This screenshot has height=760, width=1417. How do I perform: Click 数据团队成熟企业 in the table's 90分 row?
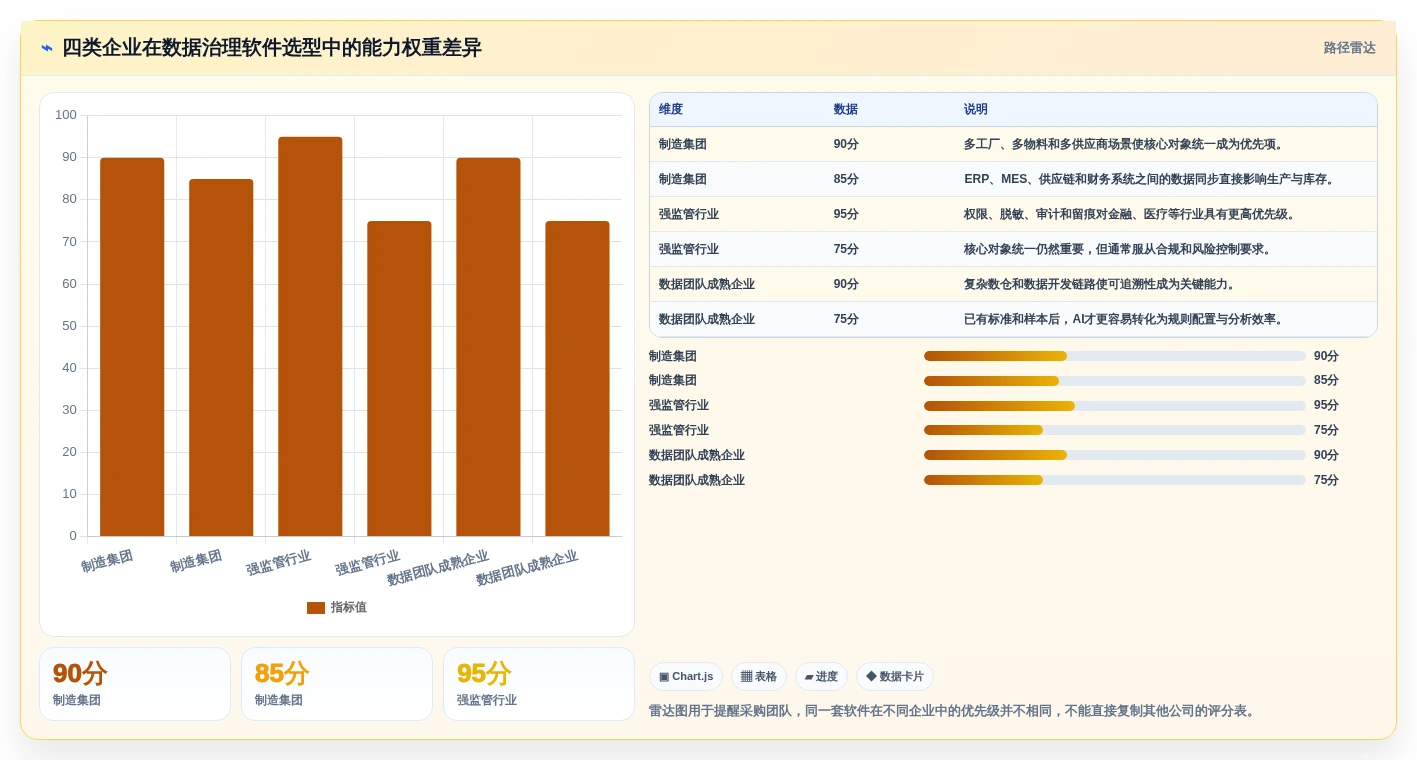pyautogui.click(x=707, y=284)
